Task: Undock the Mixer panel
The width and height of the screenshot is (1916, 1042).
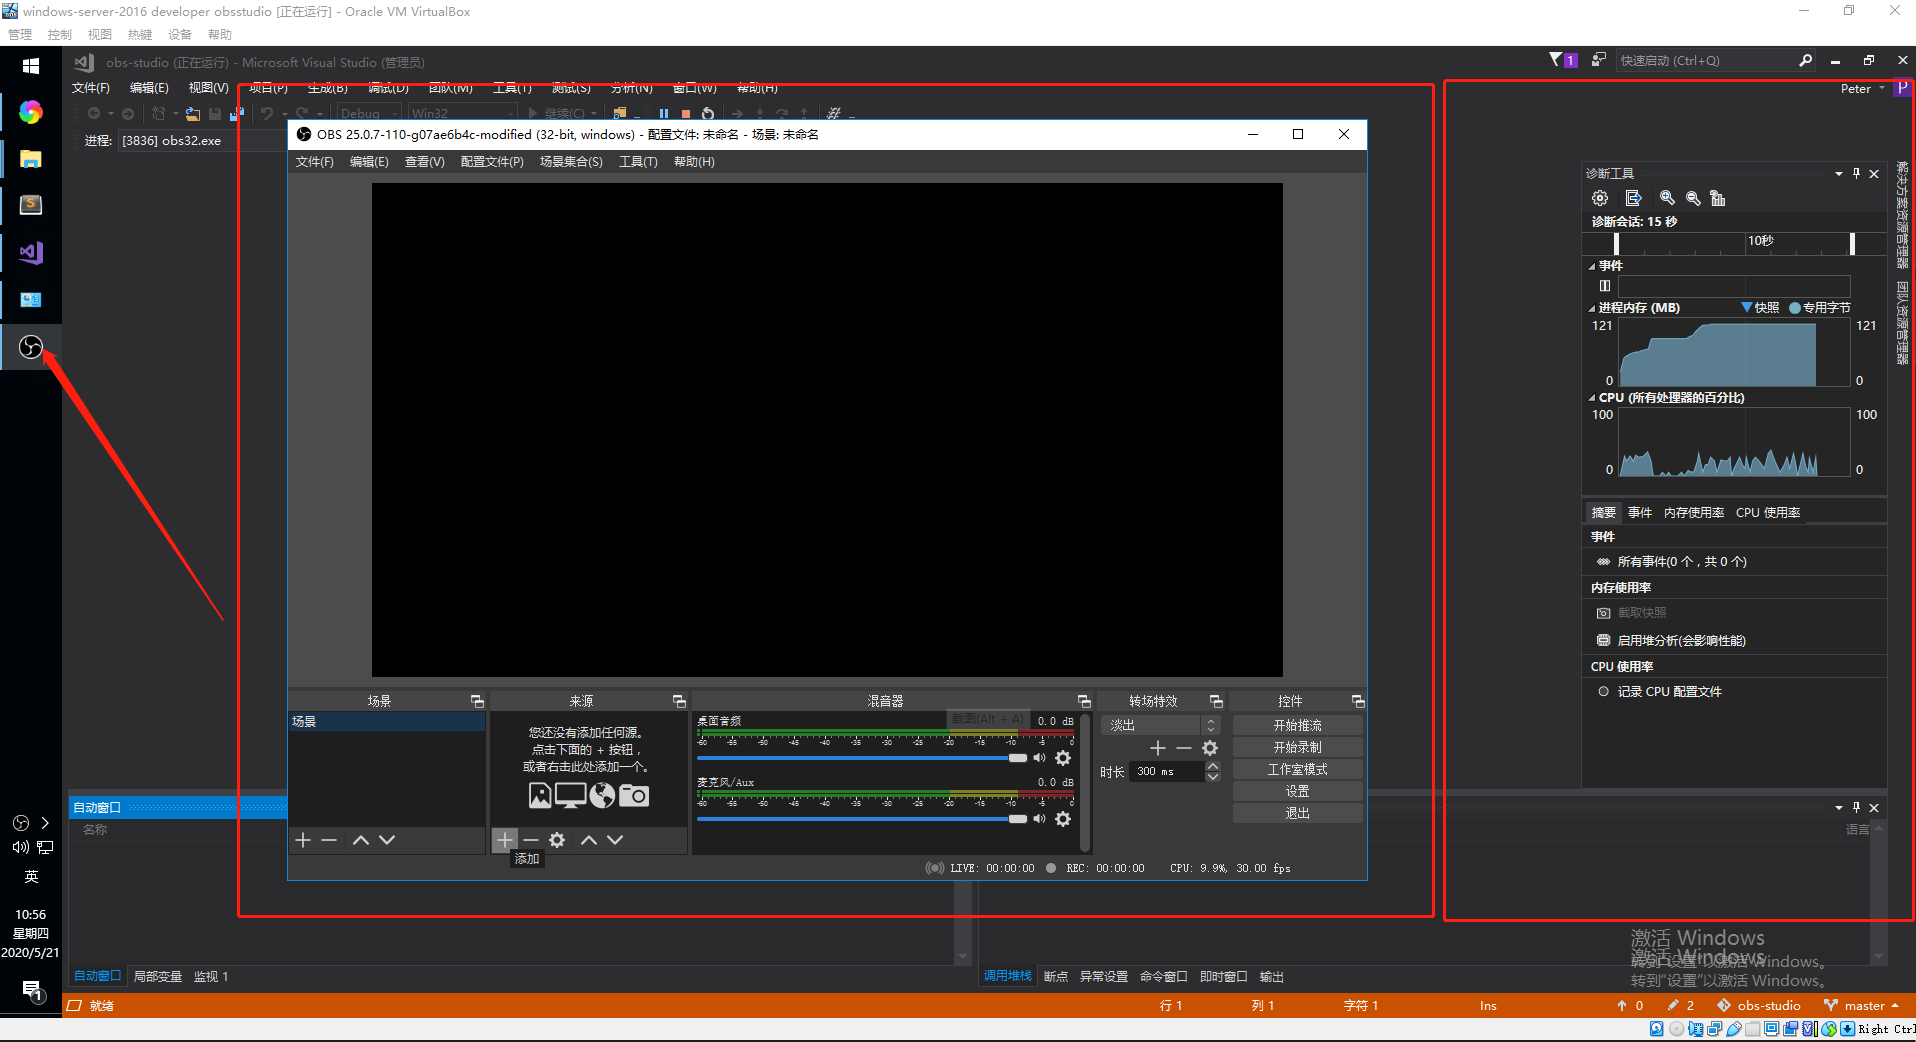Action: [x=1084, y=701]
